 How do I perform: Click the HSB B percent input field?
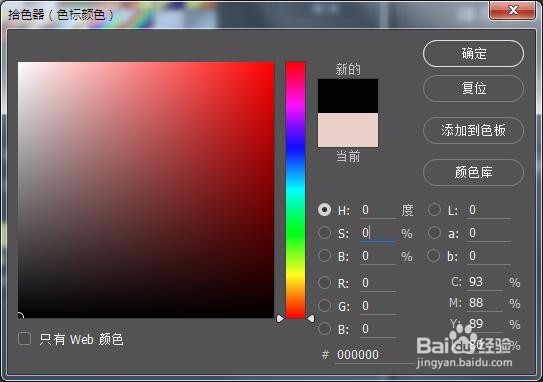[377, 256]
